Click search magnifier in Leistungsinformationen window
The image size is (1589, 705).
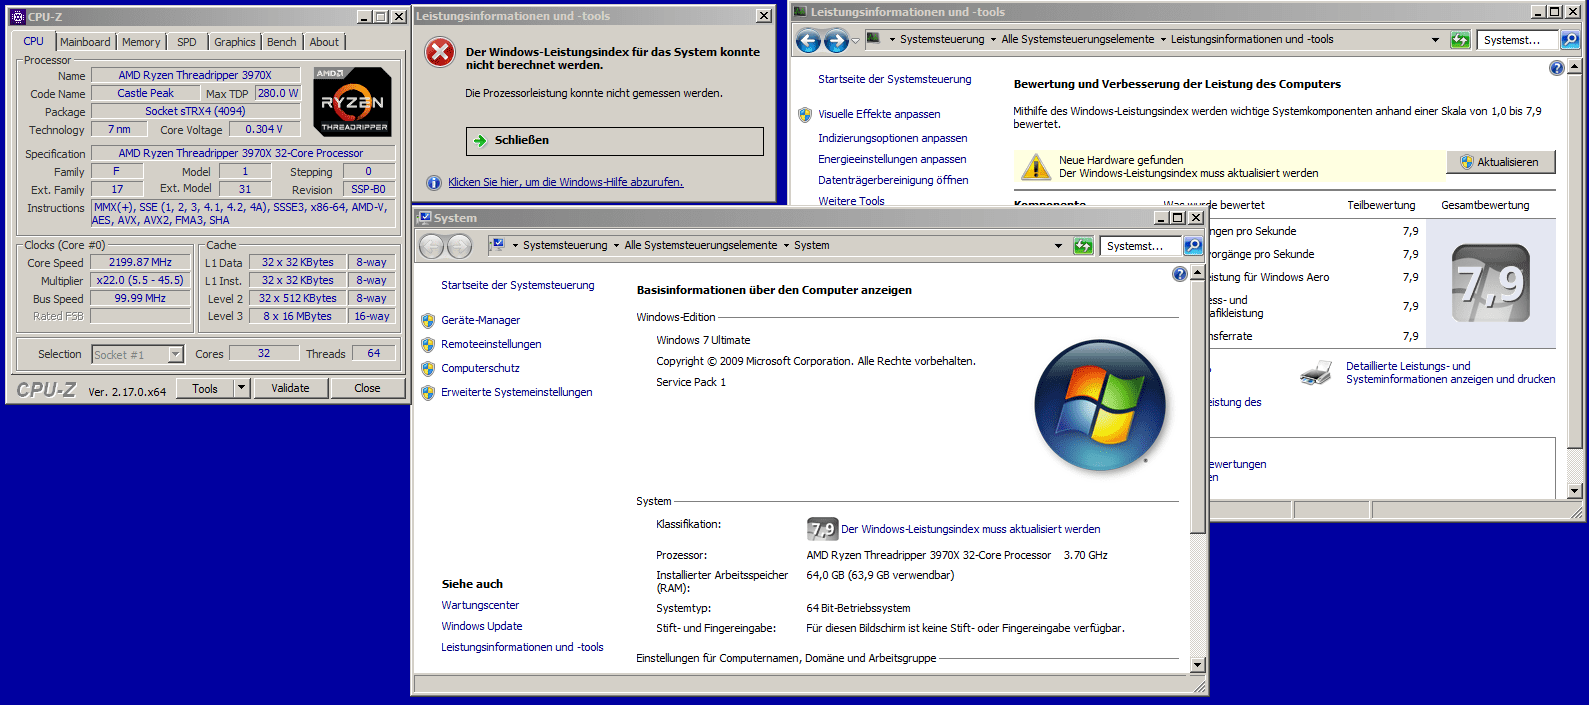click(x=1570, y=40)
